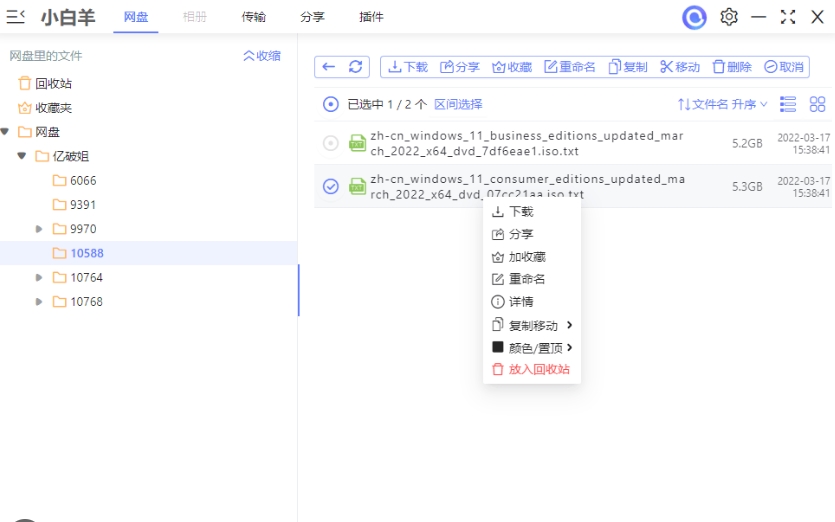Go back with the left arrow button
Viewport: 835px width, 522px height.
click(329, 67)
